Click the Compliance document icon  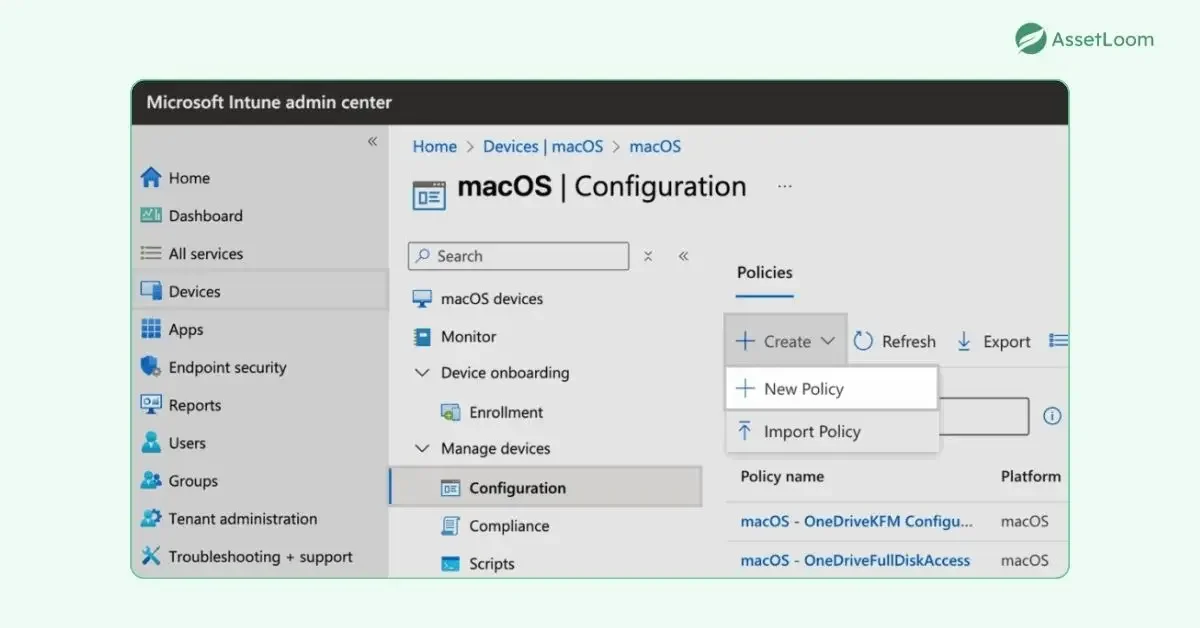tap(450, 526)
